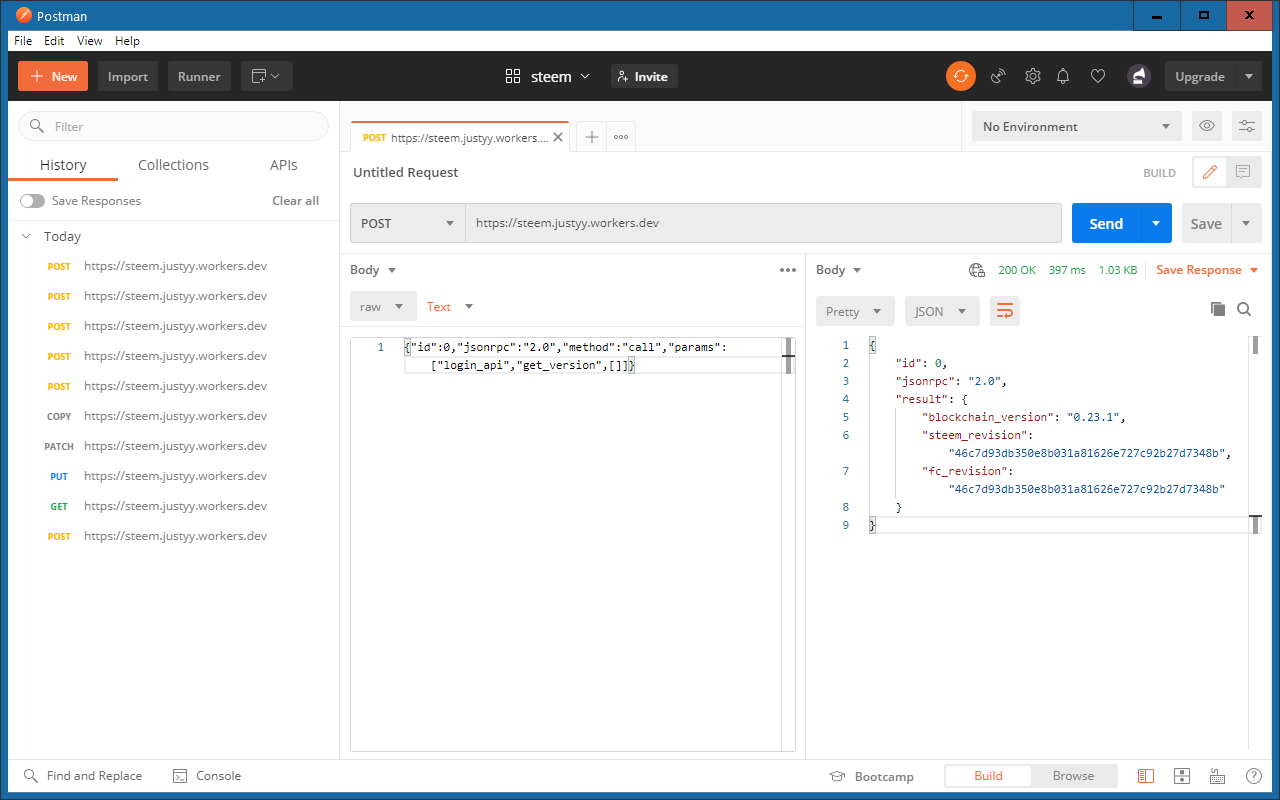The height and width of the screenshot is (800, 1280).
Task: Change the JSON response format dropdown
Action: (x=942, y=311)
